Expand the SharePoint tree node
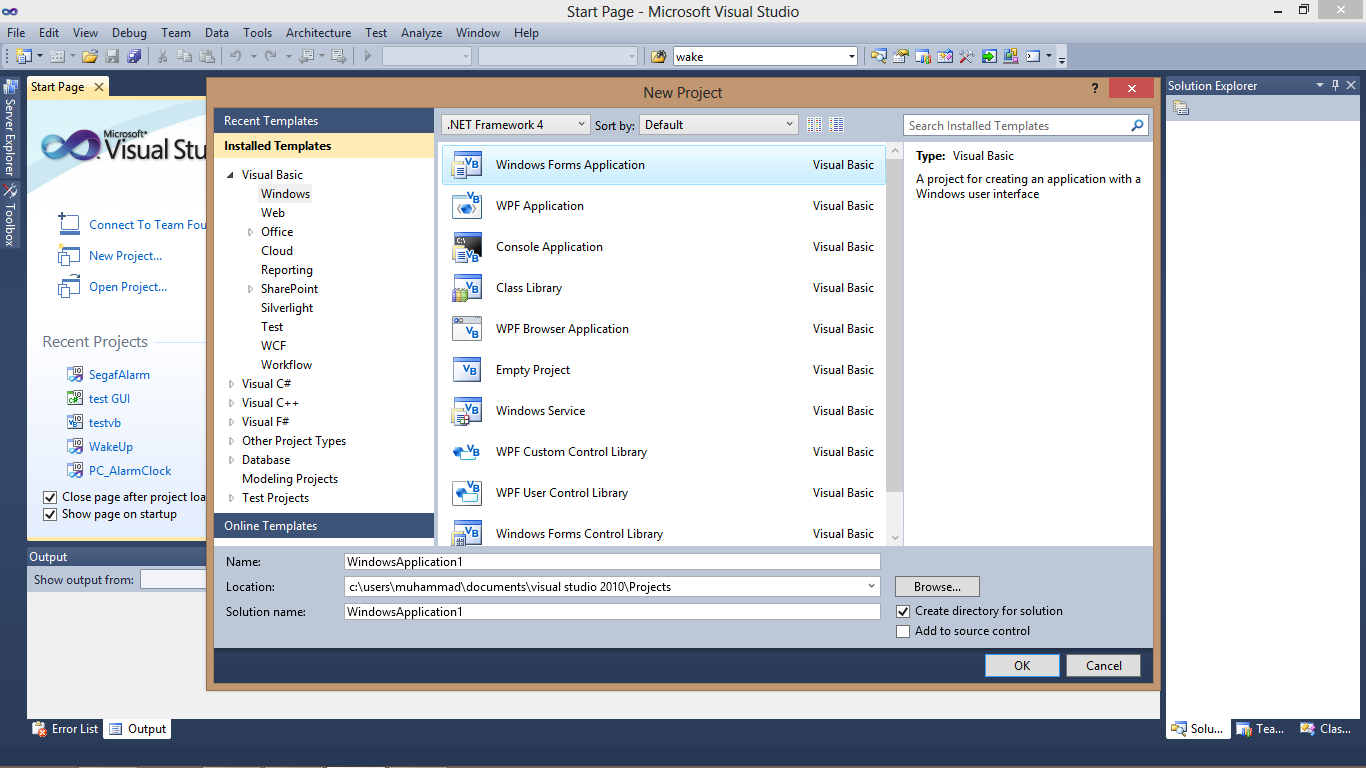The height and width of the screenshot is (768, 1366). point(251,289)
